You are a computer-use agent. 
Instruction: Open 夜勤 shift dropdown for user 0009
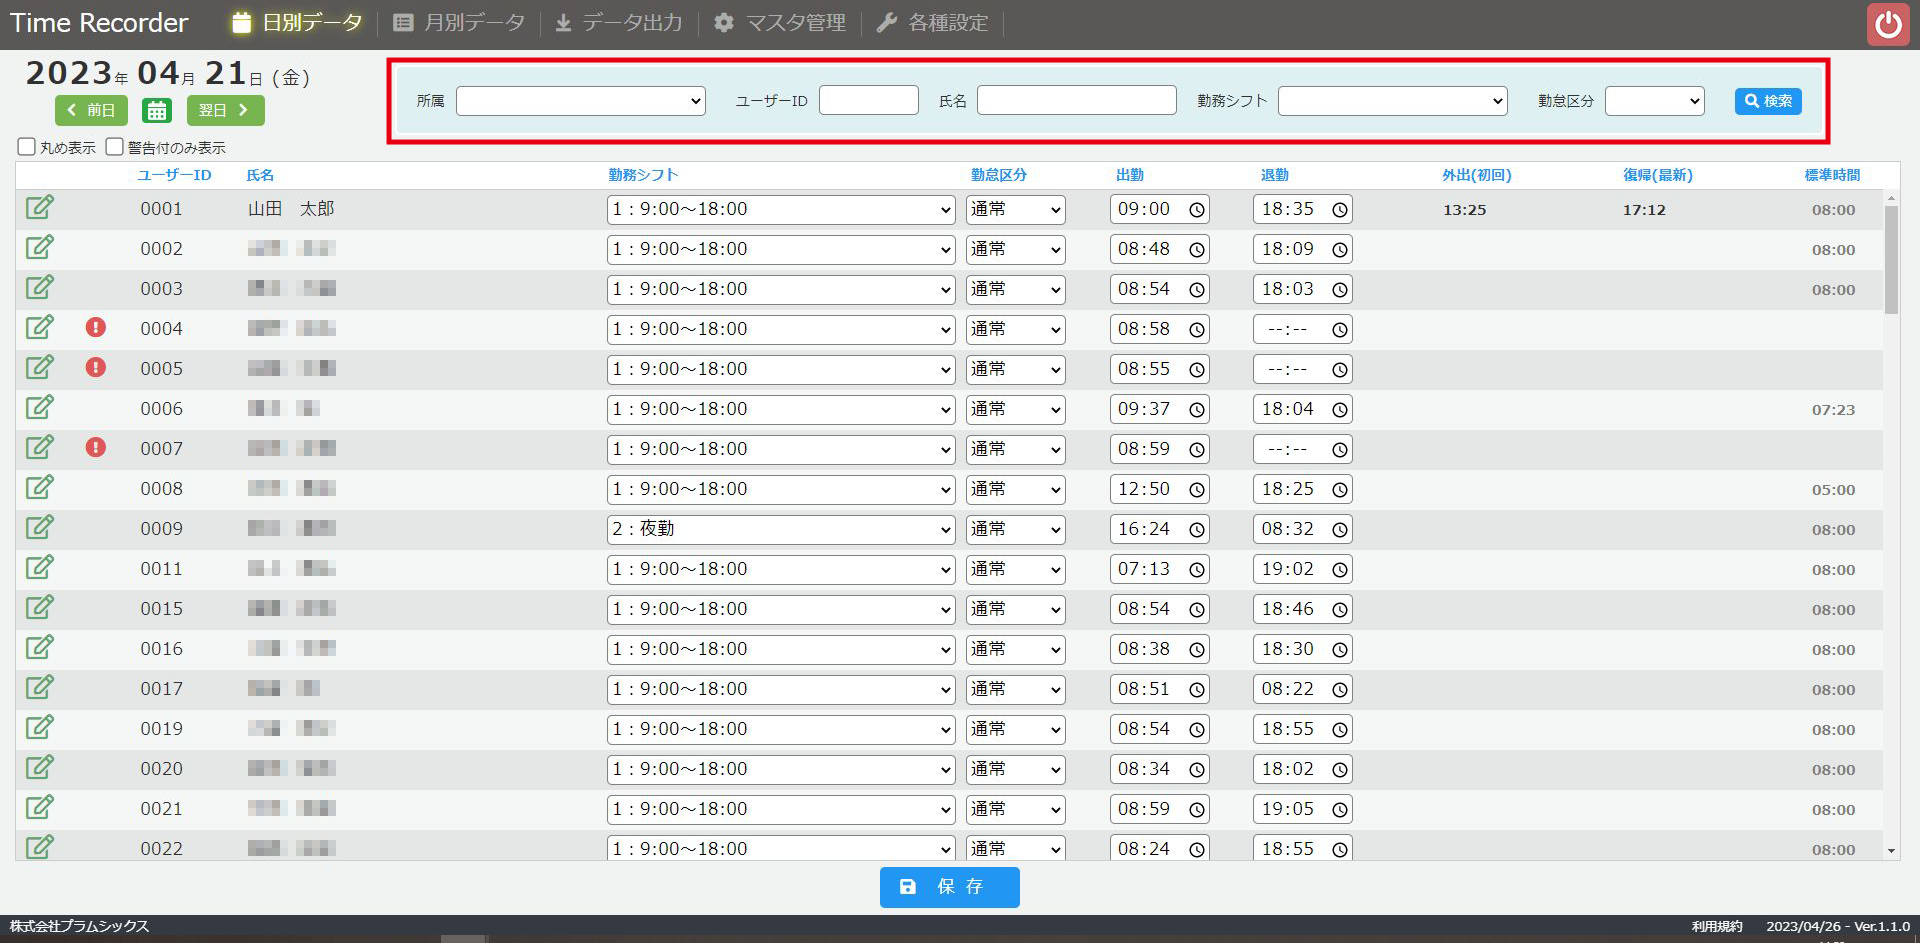(781, 530)
